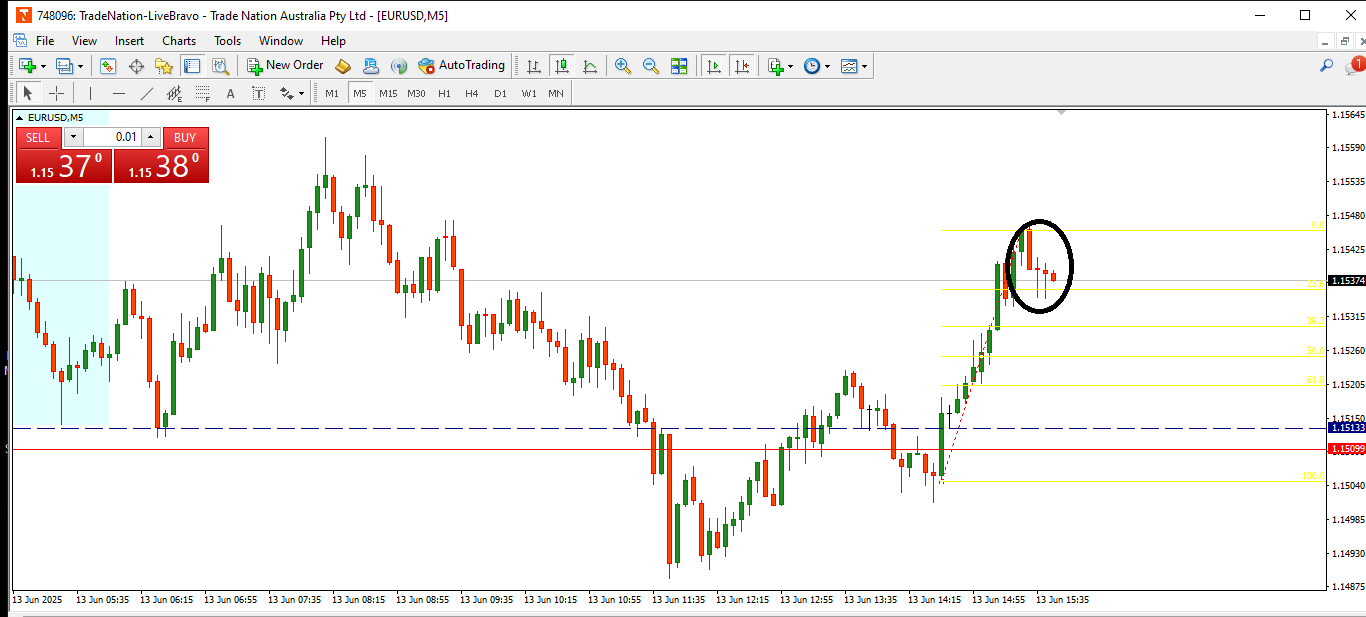Open the Charts menu
Screen dimensions: 1366x617
click(x=179, y=41)
